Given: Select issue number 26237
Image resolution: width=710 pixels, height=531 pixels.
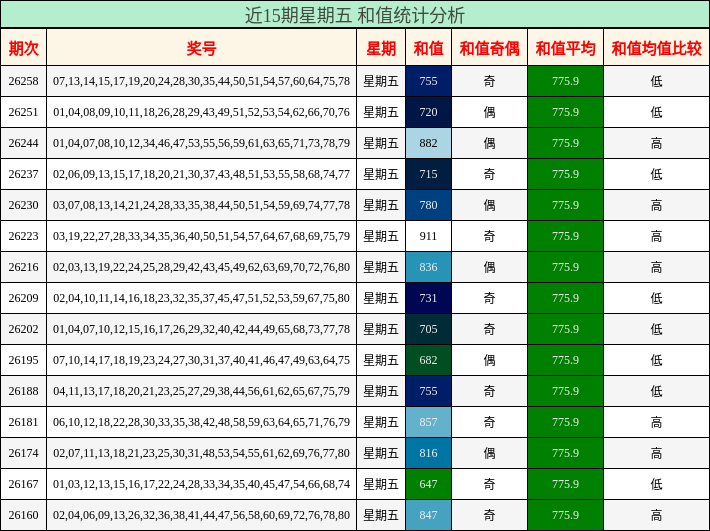Looking at the screenshot, I should [24, 174].
